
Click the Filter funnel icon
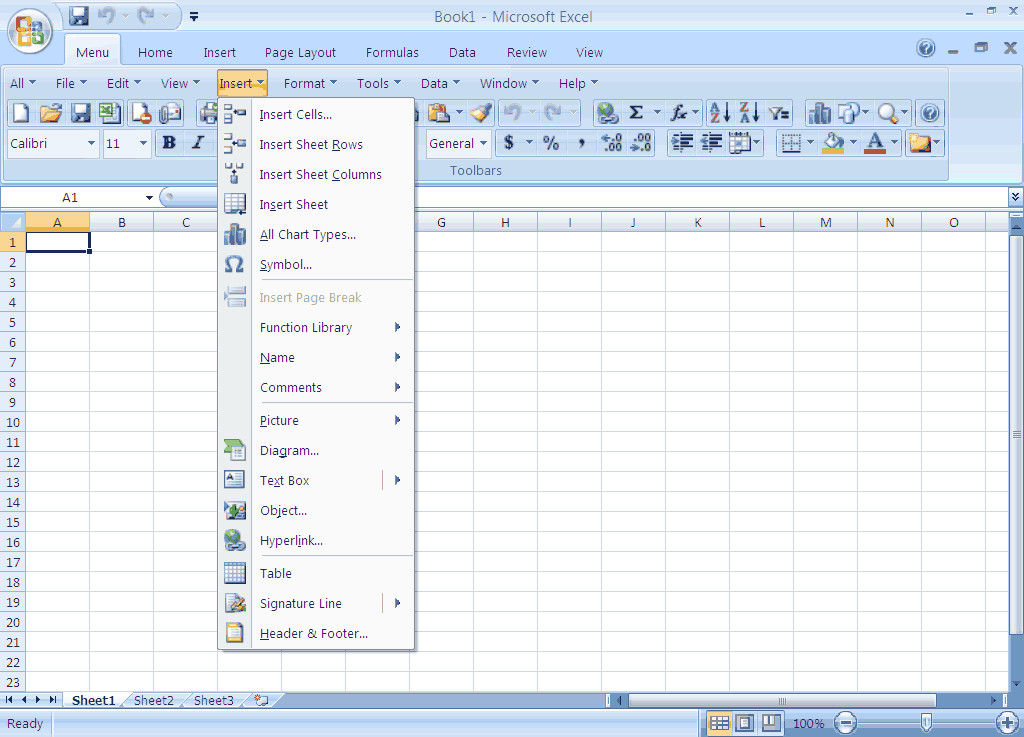pyautogui.click(x=779, y=113)
